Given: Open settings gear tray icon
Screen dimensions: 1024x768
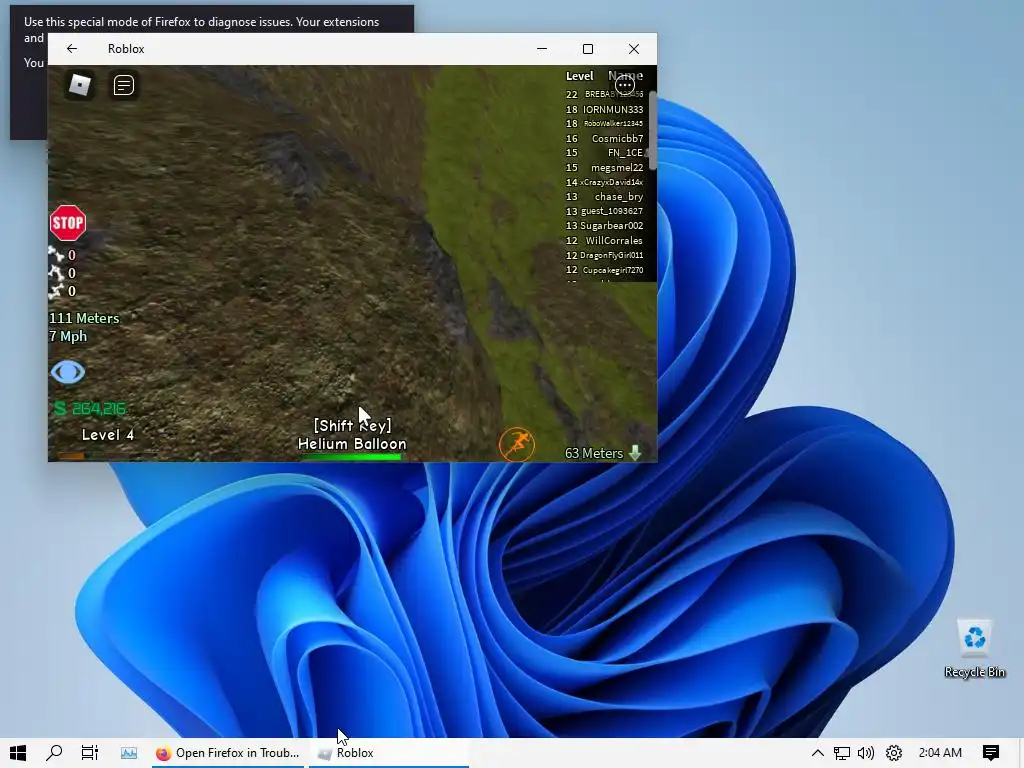Looking at the screenshot, I should coord(893,753).
